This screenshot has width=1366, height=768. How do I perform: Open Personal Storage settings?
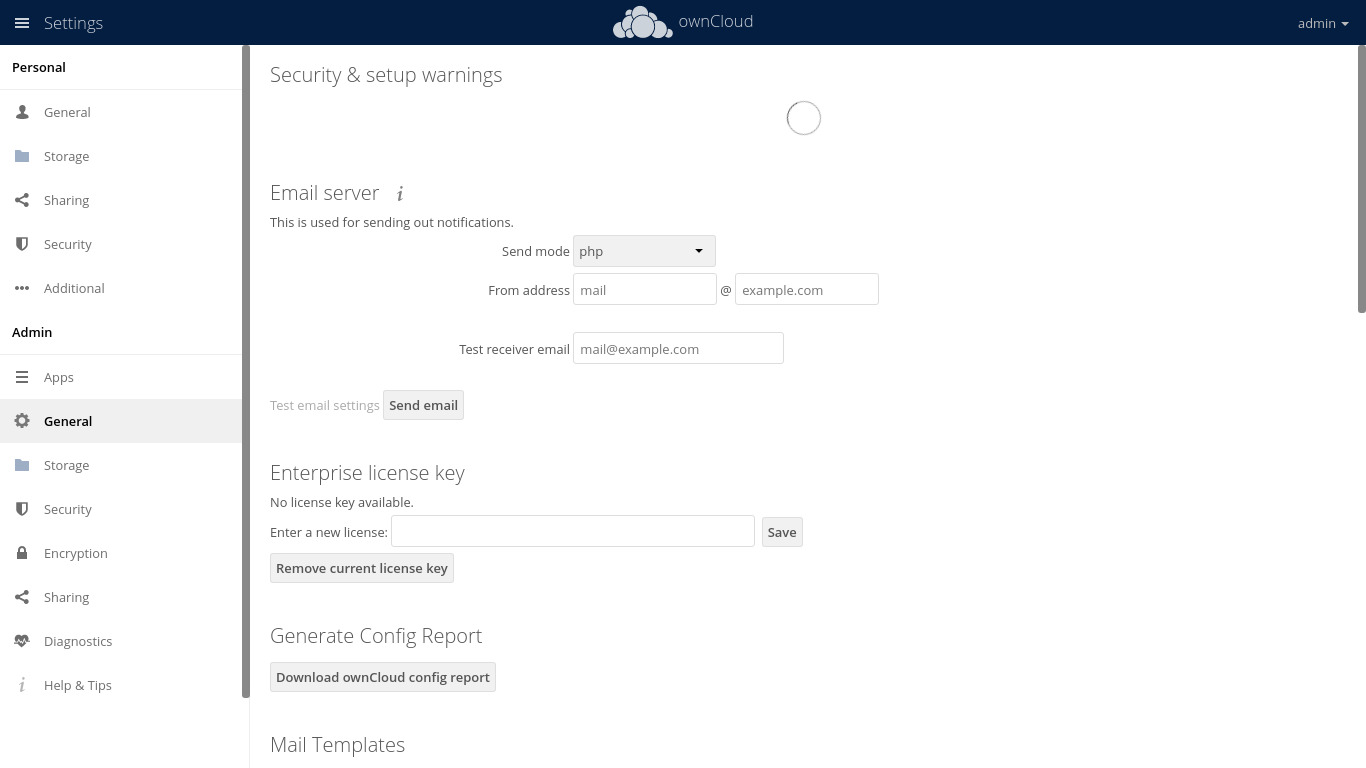click(x=66, y=156)
